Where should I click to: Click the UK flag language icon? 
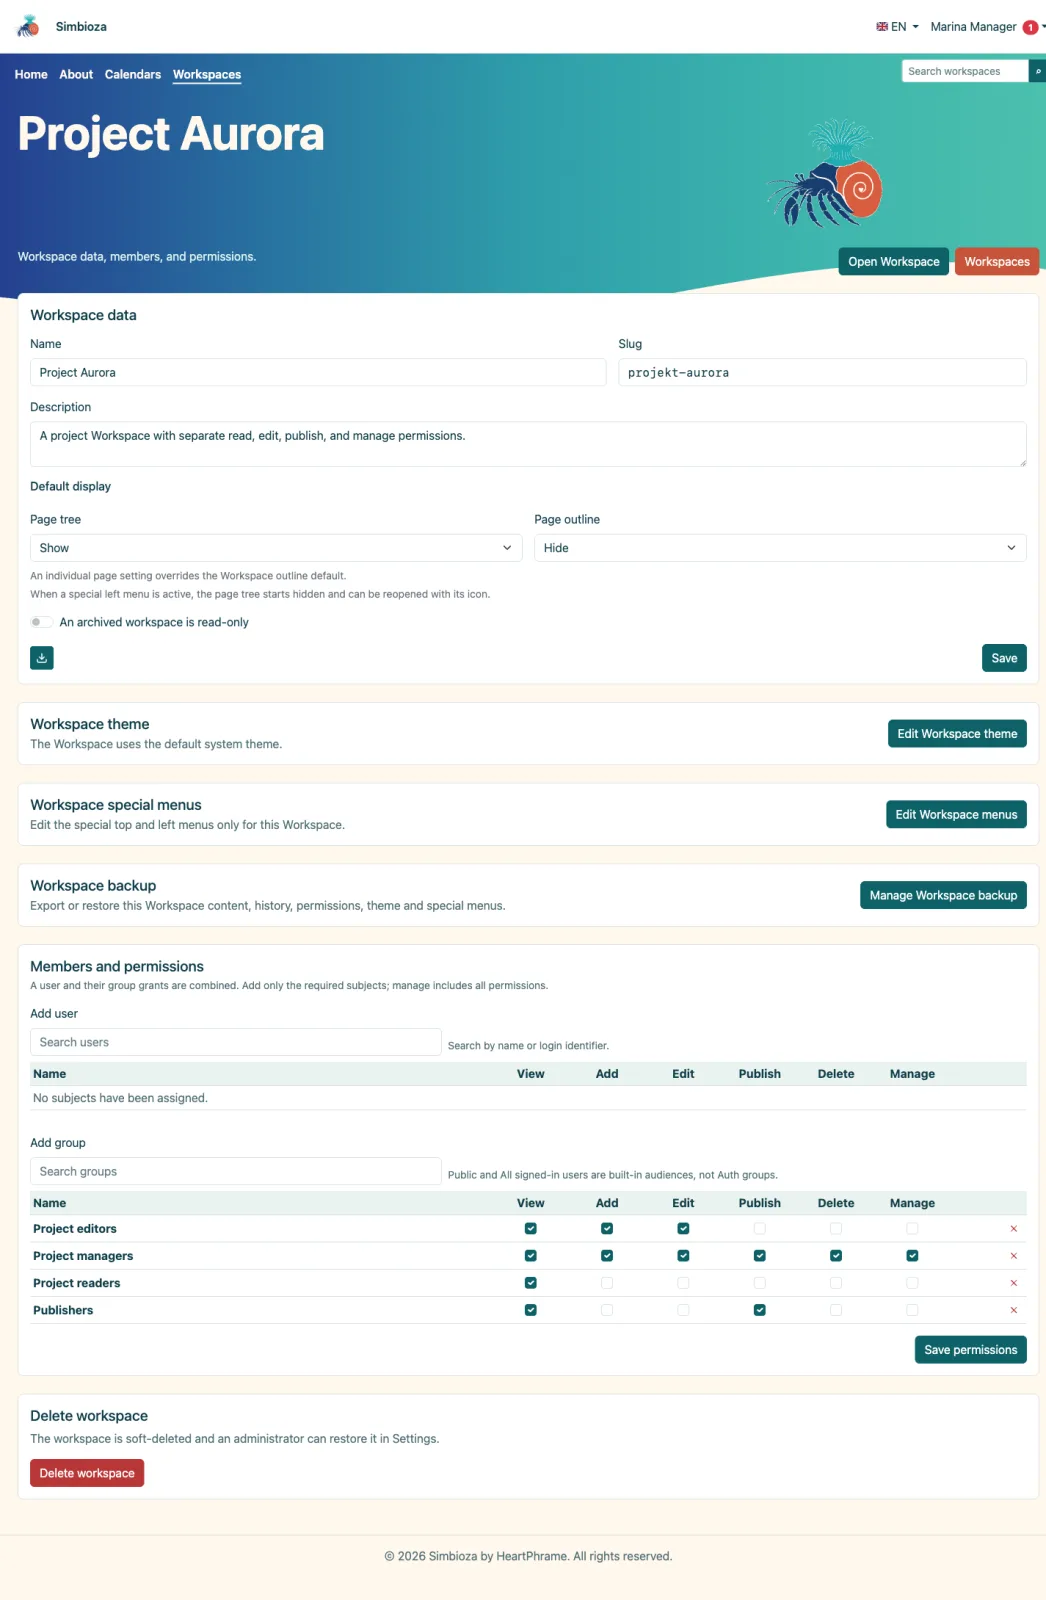(882, 27)
